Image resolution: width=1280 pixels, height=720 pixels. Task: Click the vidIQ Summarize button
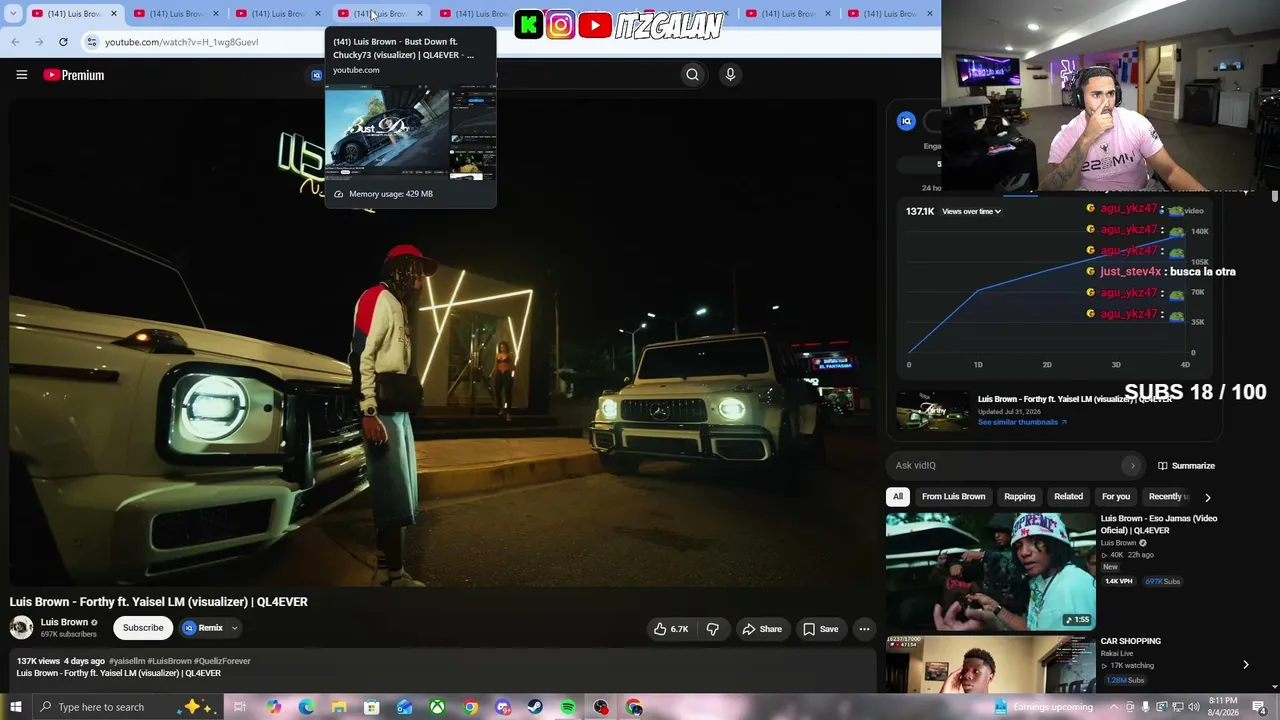click(x=1186, y=465)
